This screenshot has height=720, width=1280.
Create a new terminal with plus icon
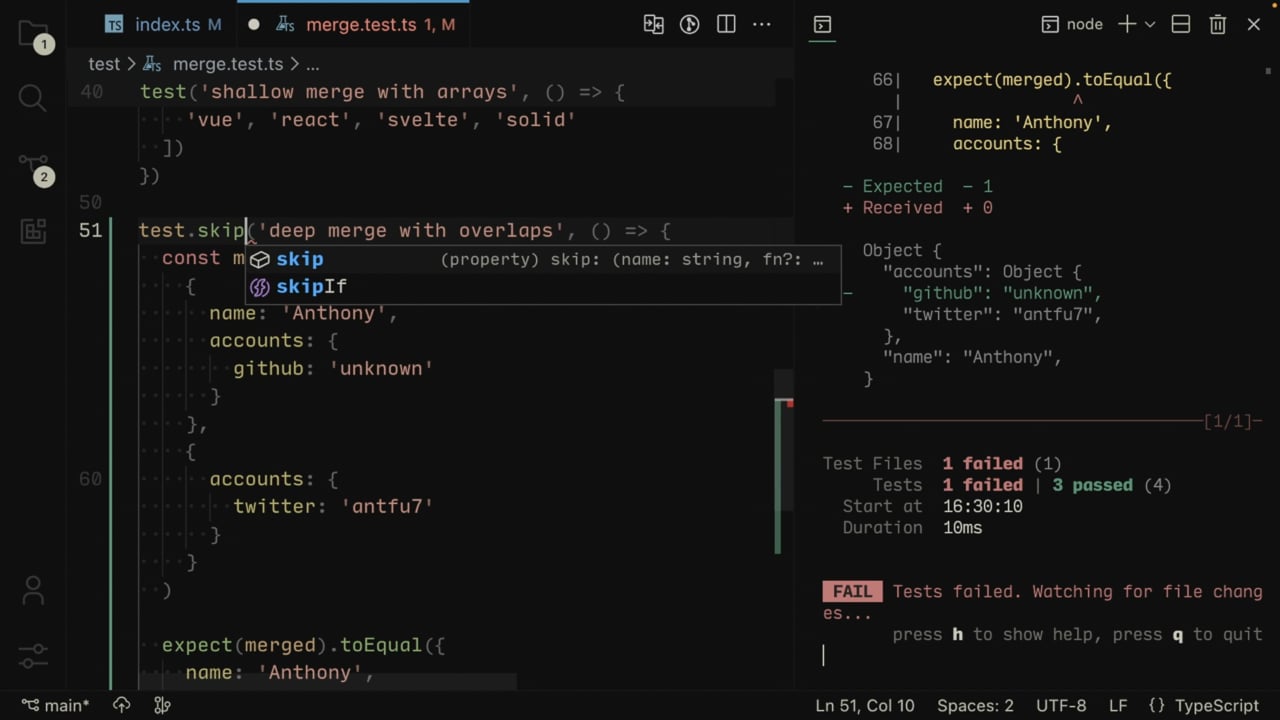[x=1127, y=24]
